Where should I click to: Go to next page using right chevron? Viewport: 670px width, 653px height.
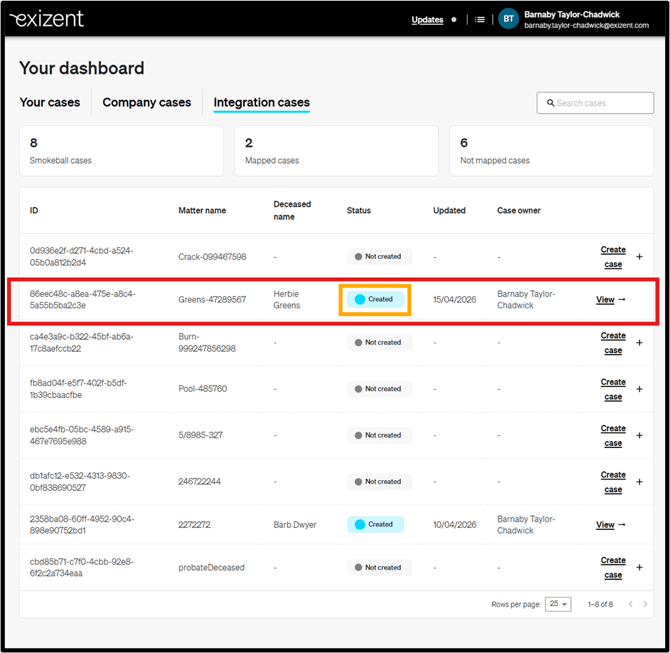coord(645,604)
